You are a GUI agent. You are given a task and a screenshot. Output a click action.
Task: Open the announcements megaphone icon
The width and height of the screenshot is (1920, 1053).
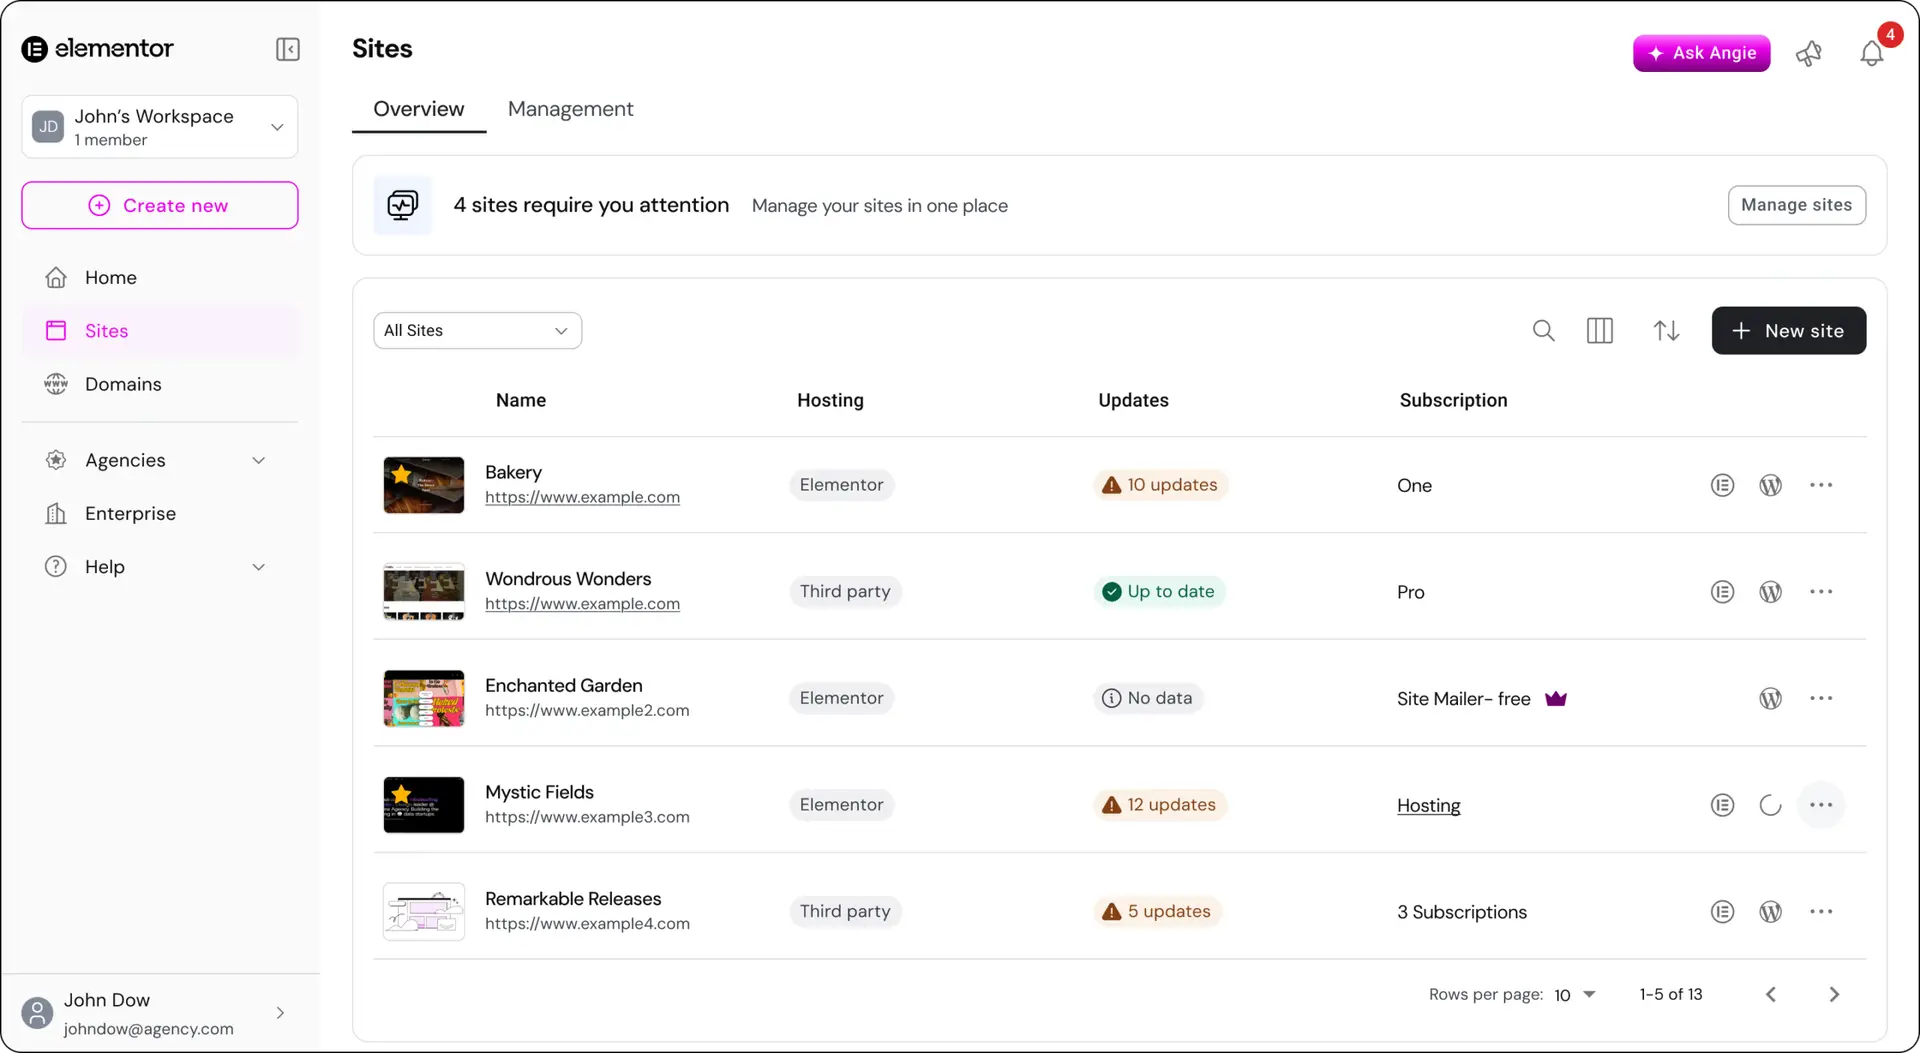(1808, 53)
